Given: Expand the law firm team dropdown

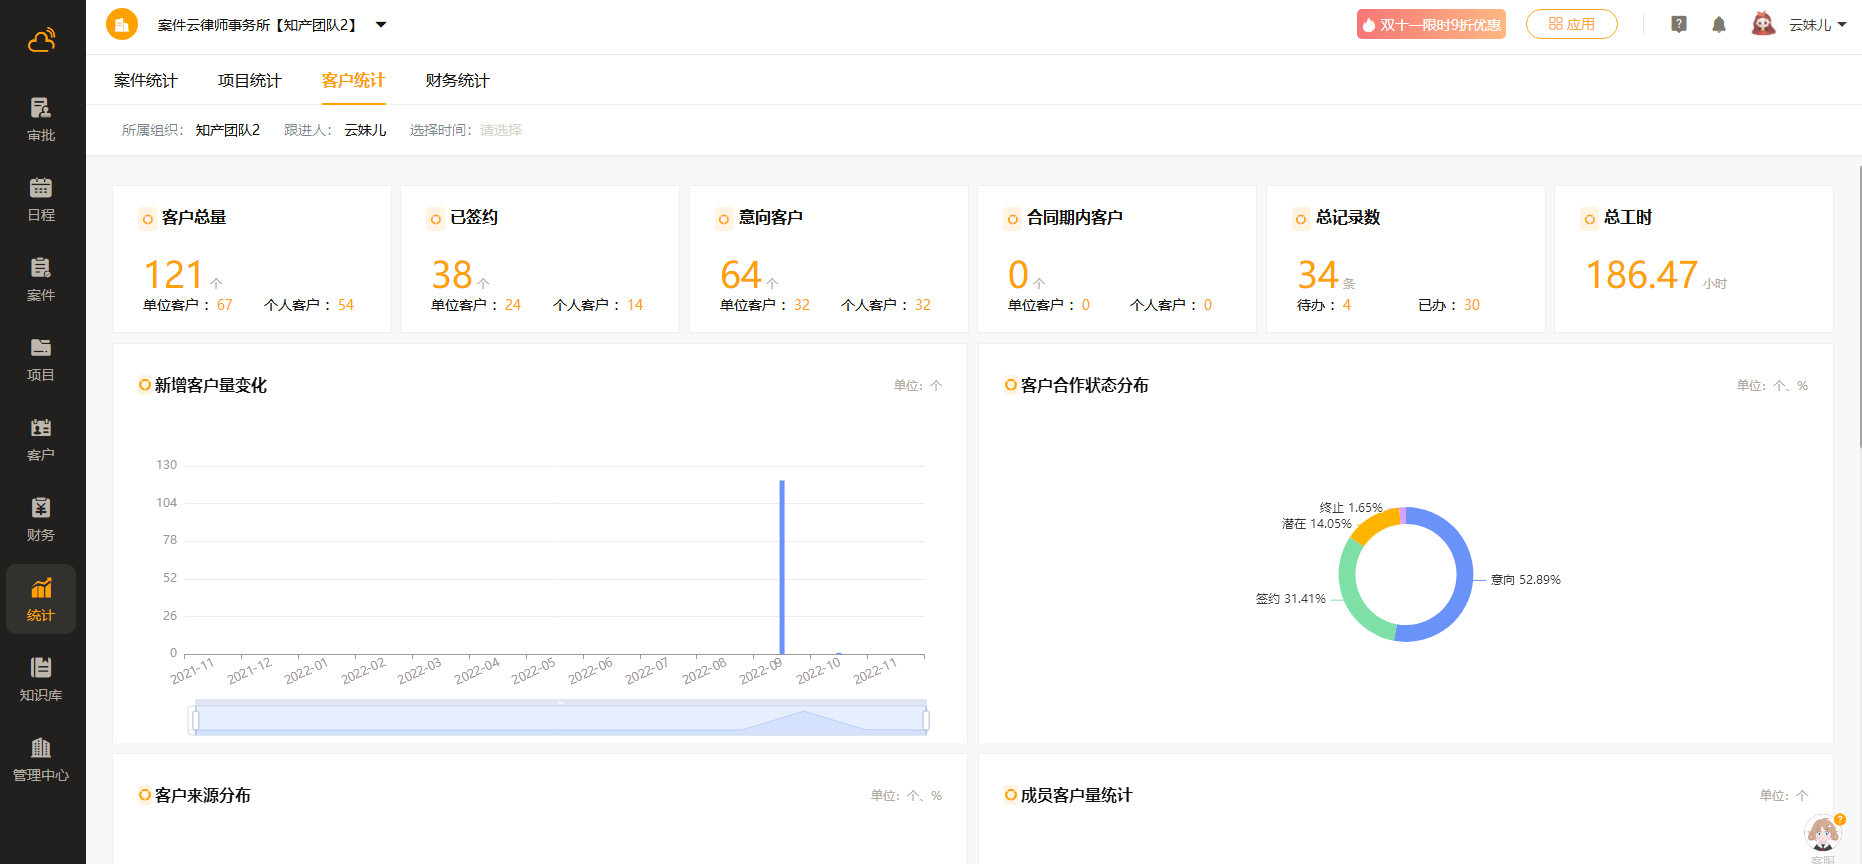Looking at the screenshot, I should click(x=381, y=25).
